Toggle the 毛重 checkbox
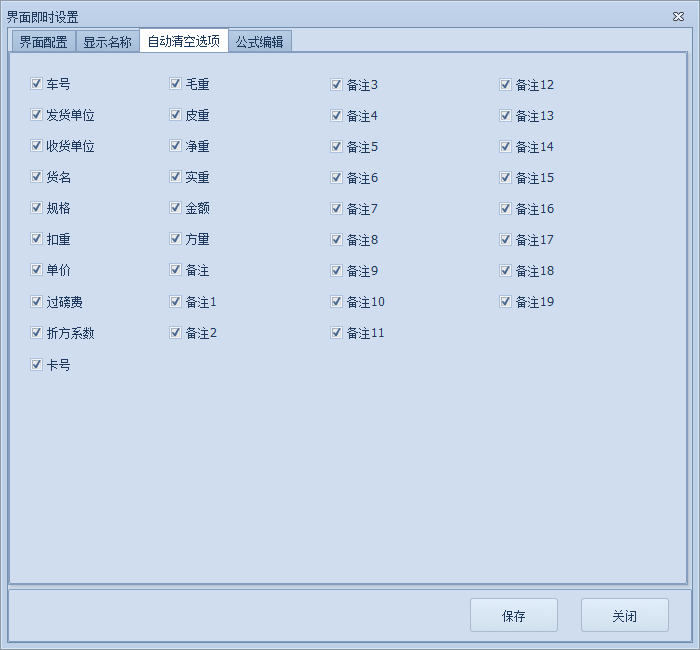The height and width of the screenshot is (650, 700). coord(175,83)
